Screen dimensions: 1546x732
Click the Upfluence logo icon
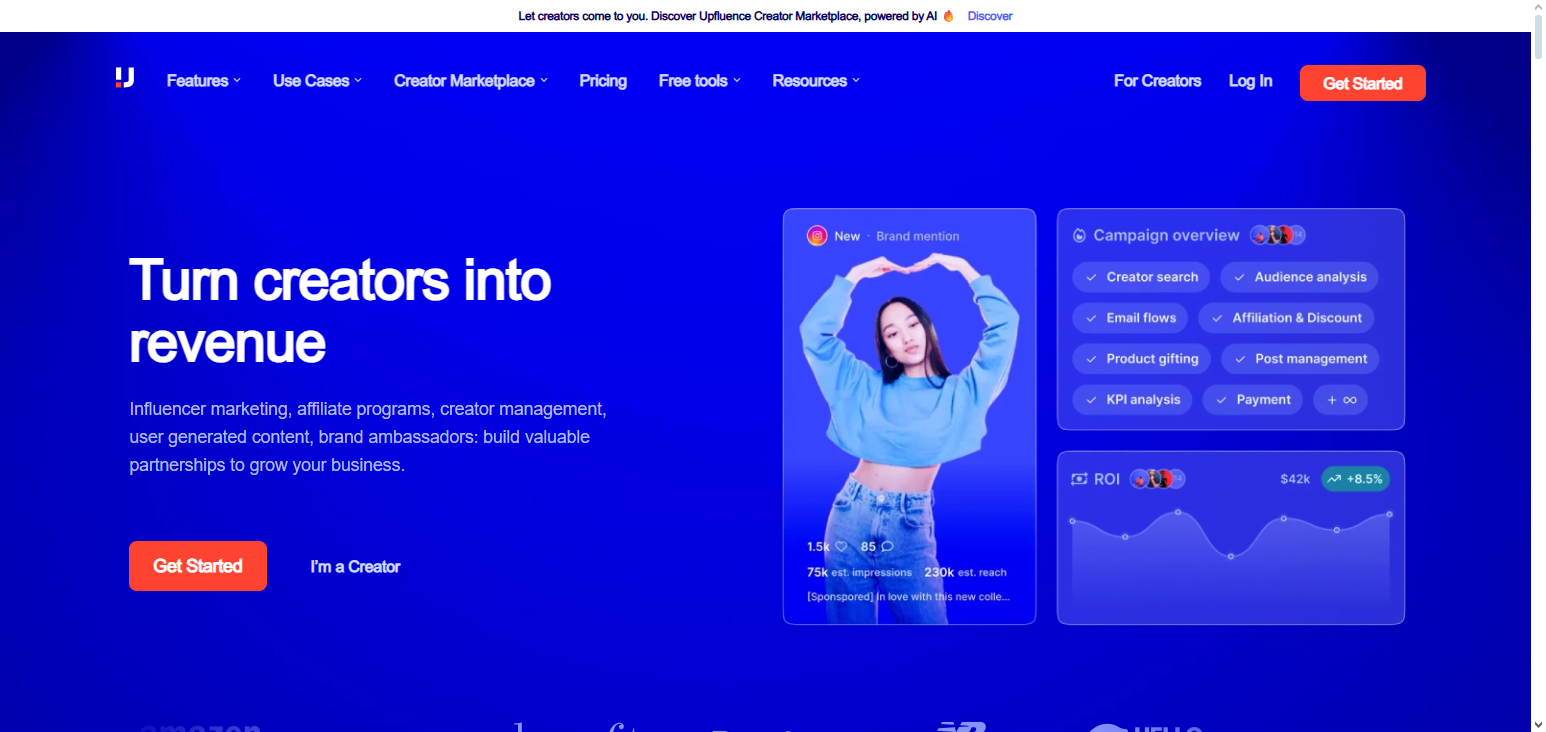point(124,81)
